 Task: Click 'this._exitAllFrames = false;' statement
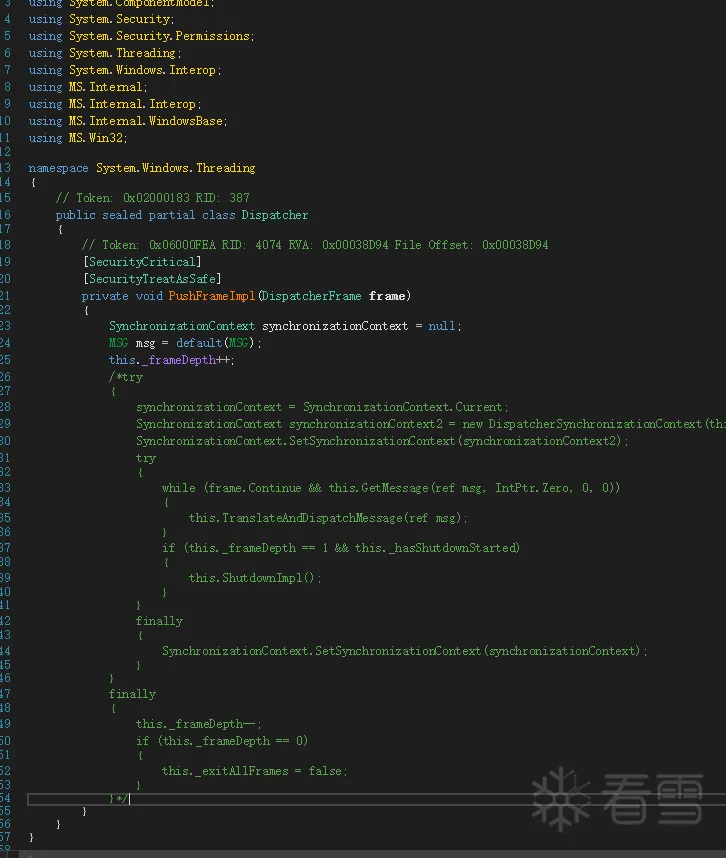(254, 771)
